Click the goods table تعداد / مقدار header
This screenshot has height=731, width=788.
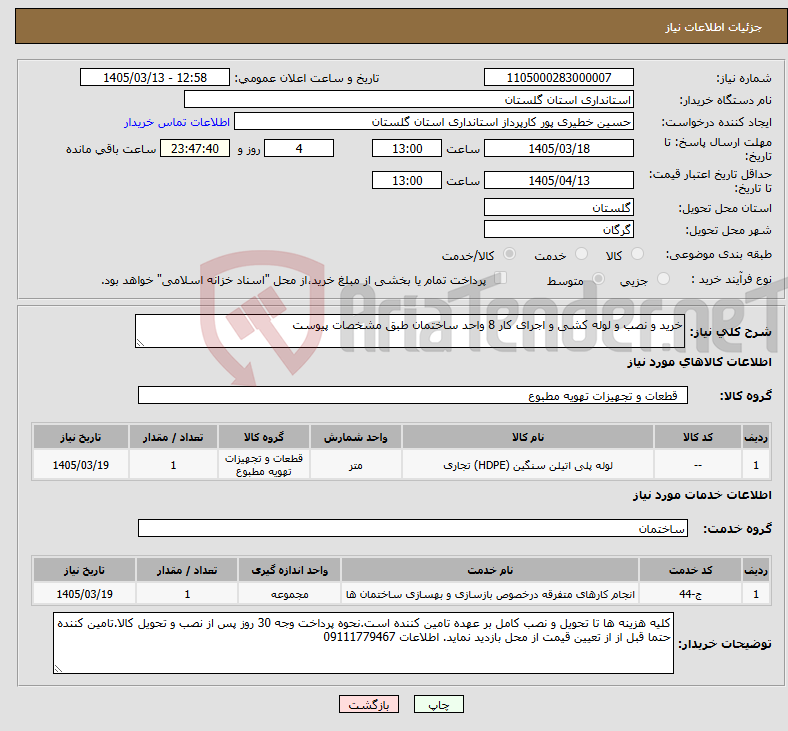pos(173,437)
